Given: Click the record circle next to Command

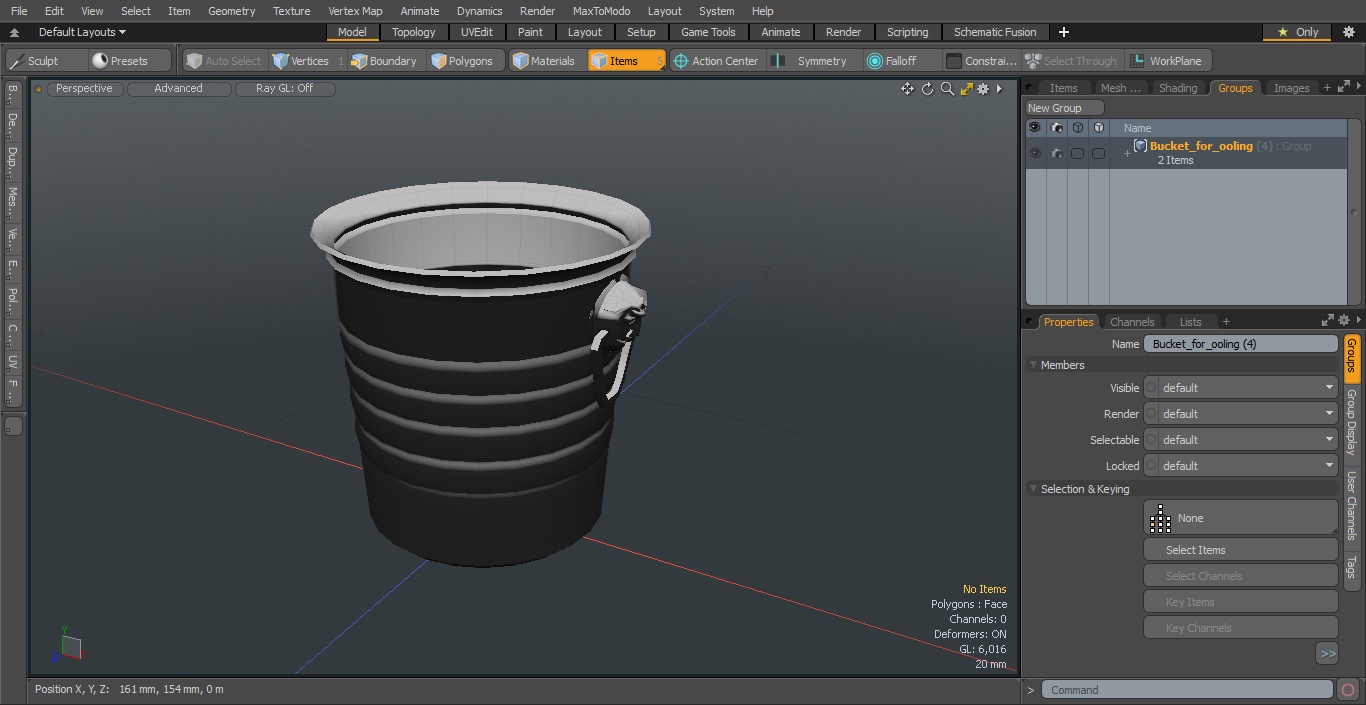Looking at the screenshot, I should pyautogui.click(x=1348, y=690).
